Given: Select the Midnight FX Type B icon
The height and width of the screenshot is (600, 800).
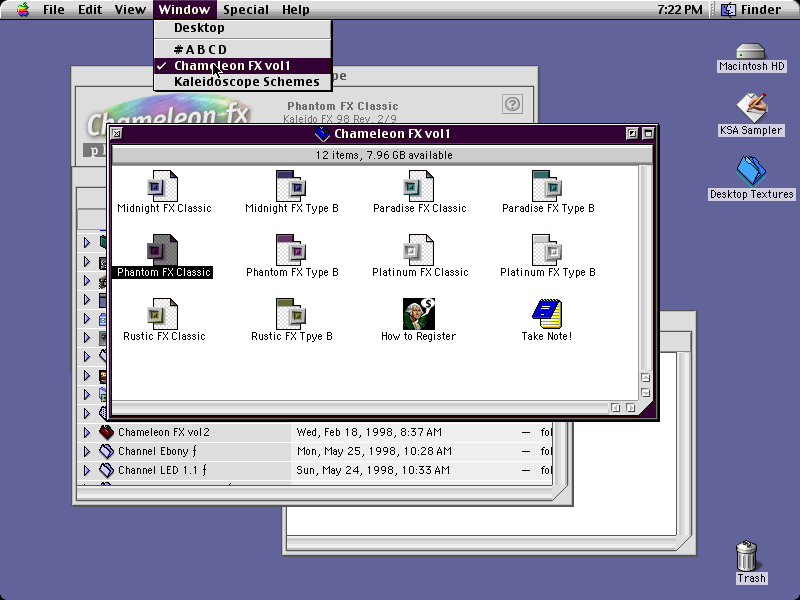Looking at the screenshot, I should tap(291, 186).
